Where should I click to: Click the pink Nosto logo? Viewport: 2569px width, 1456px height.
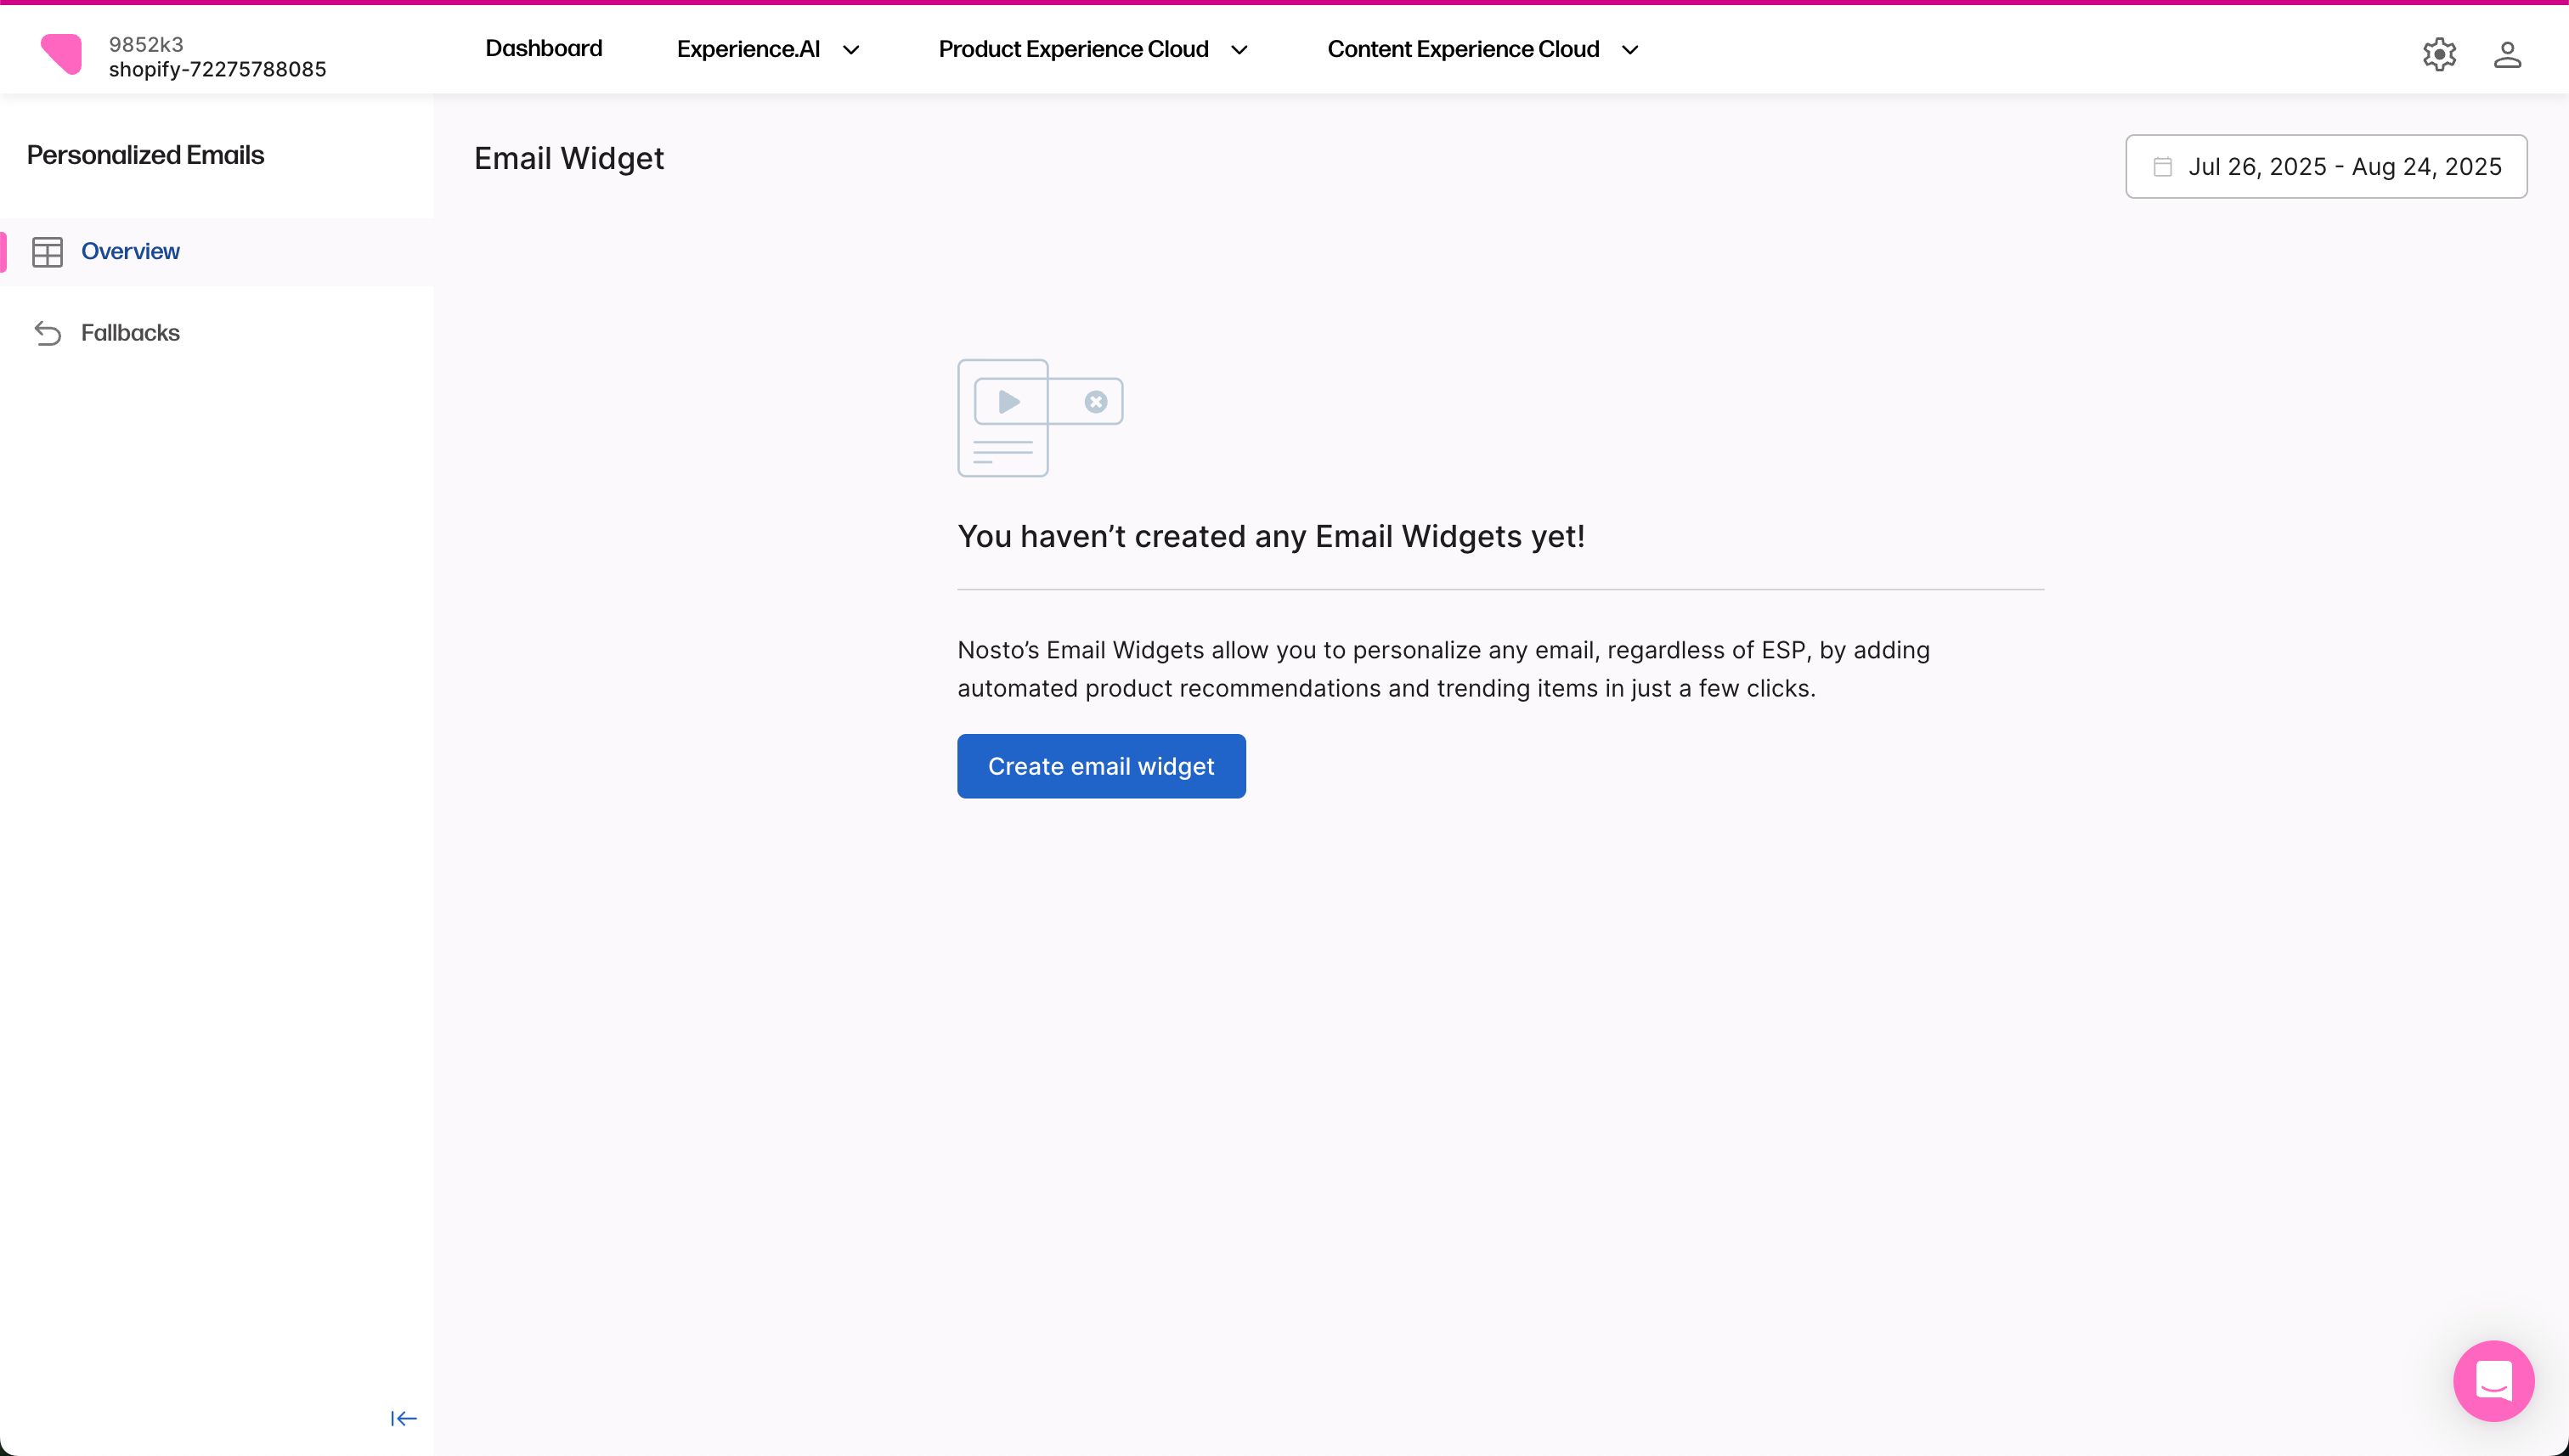61,54
